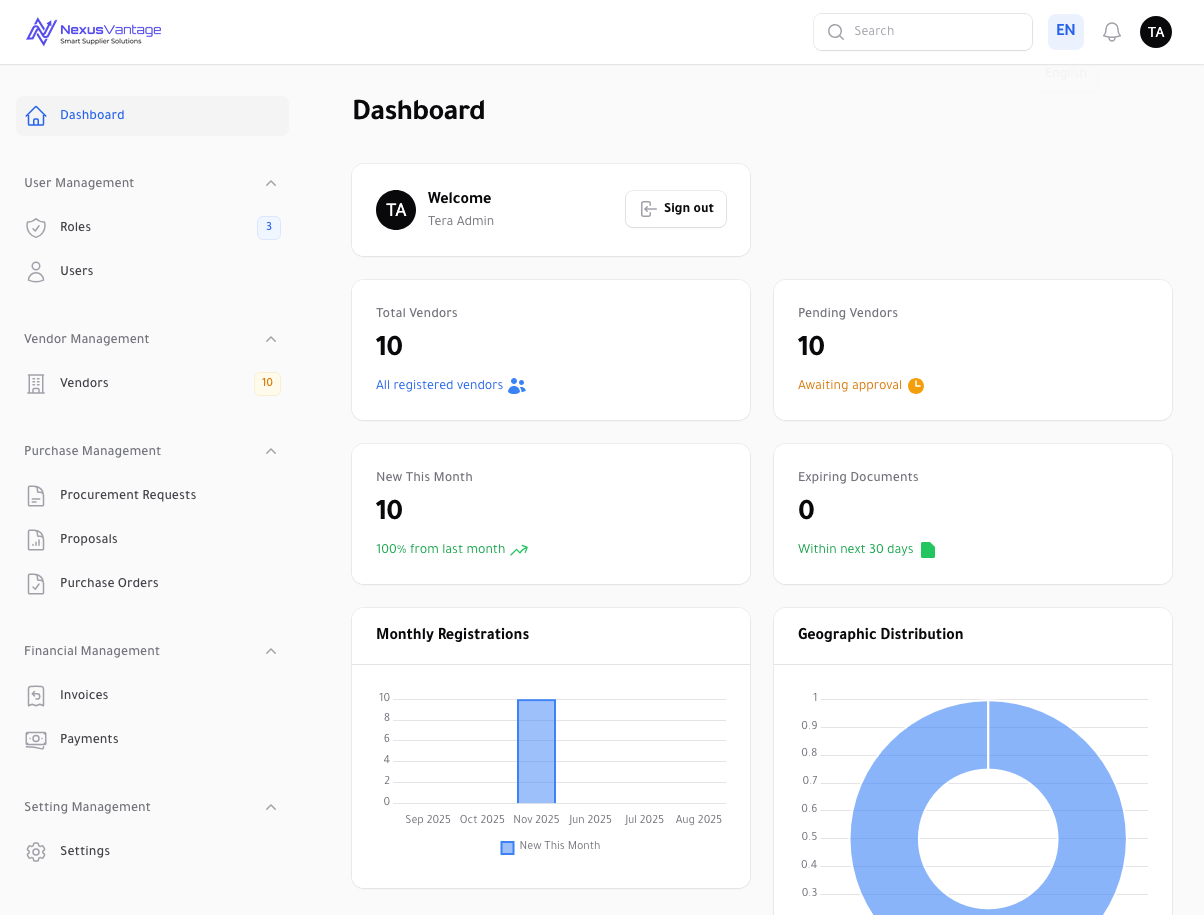Open the EN language selector
Viewport: 1204px width, 915px height.
[x=1065, y=31]
